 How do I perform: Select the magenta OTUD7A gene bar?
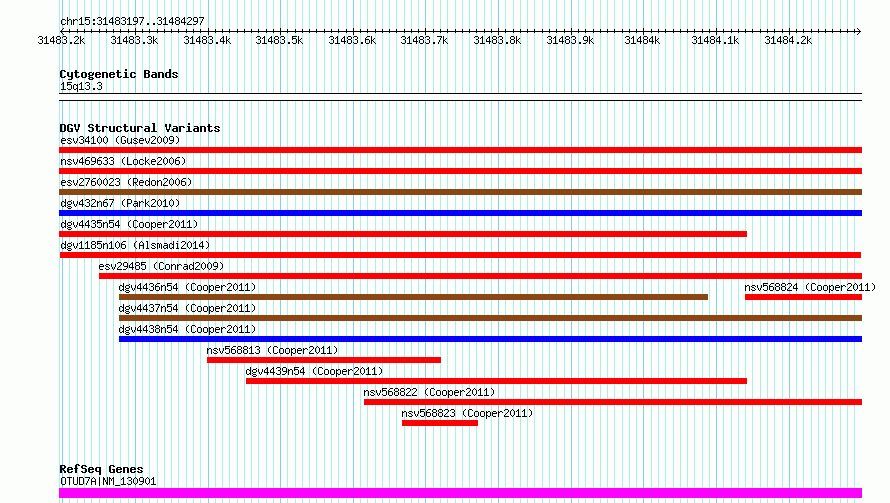coord(460,493)
